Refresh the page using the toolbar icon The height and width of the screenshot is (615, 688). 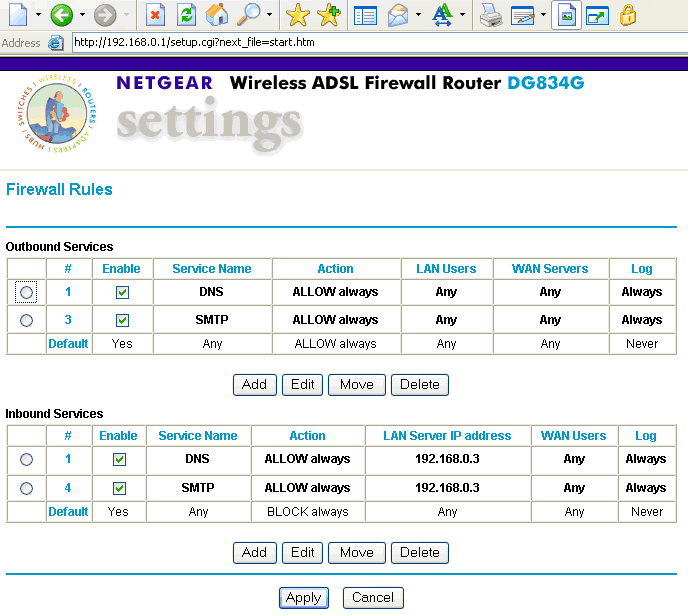(x=186, y=15)
